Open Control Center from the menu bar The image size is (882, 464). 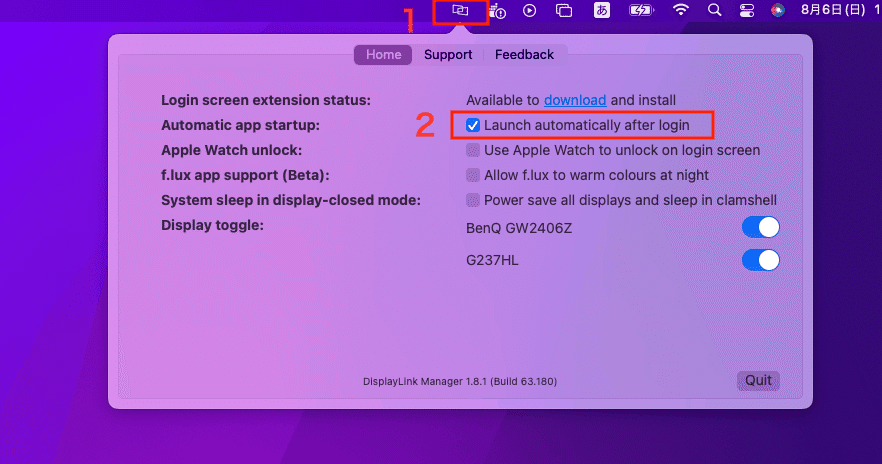pyautogui.click(x=746, y=10)
